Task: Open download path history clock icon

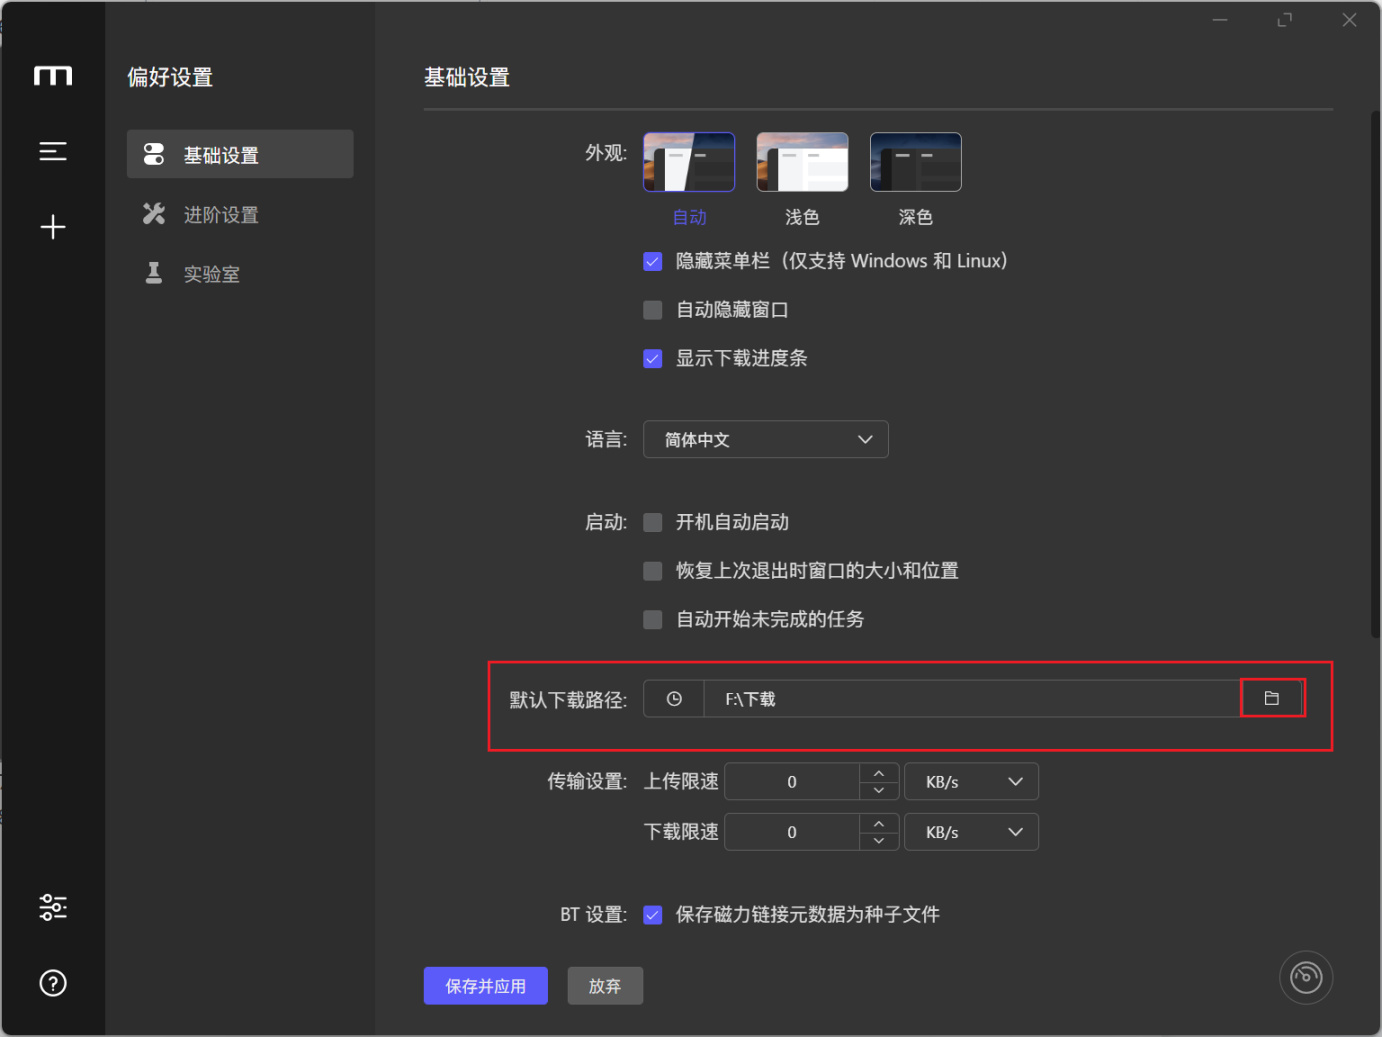Action: [x=674, y=699]
